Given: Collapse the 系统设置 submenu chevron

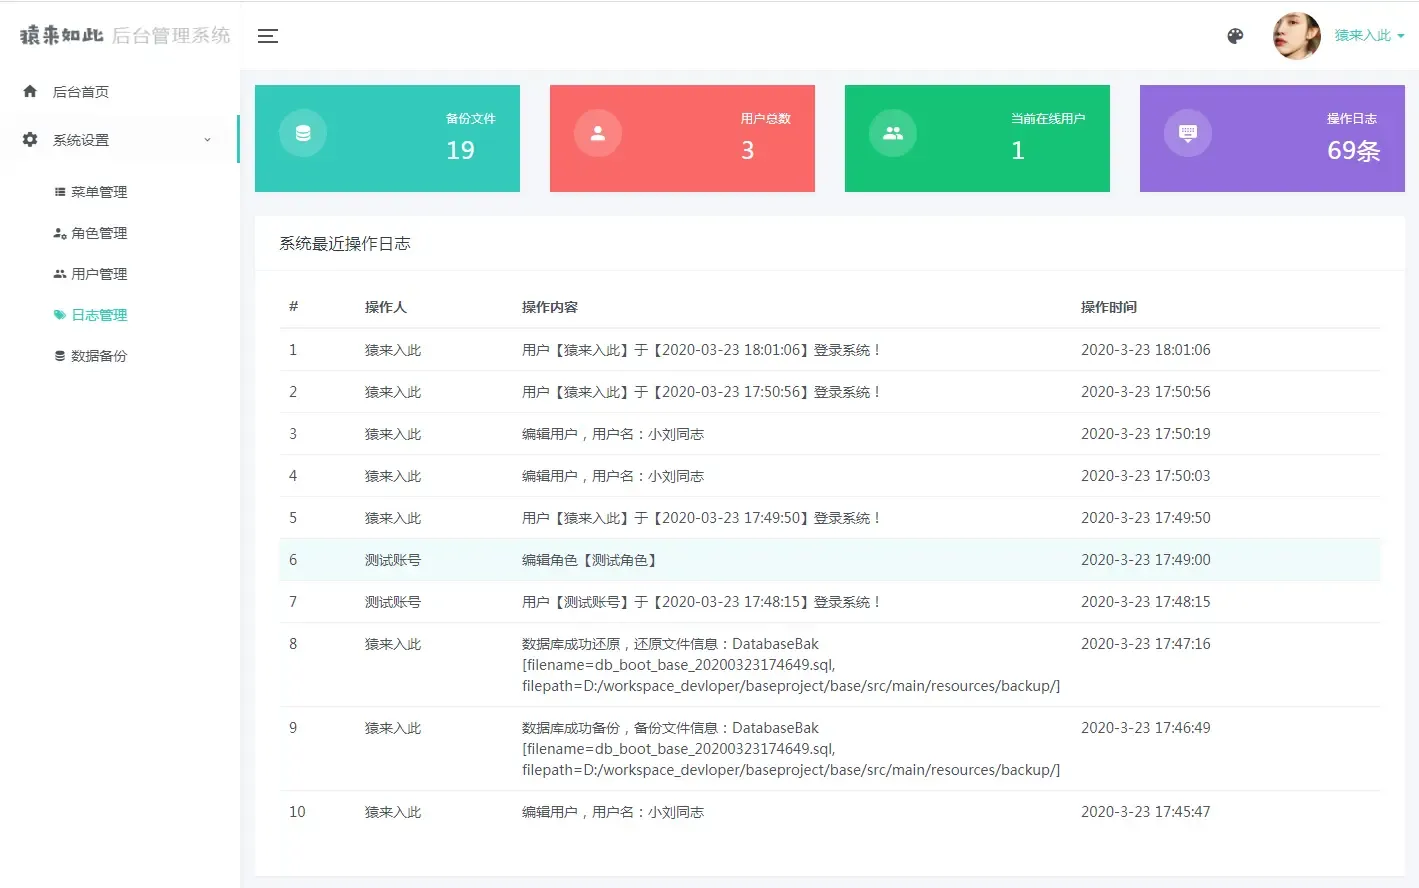Looking at the screenshot, I should 207,140.
